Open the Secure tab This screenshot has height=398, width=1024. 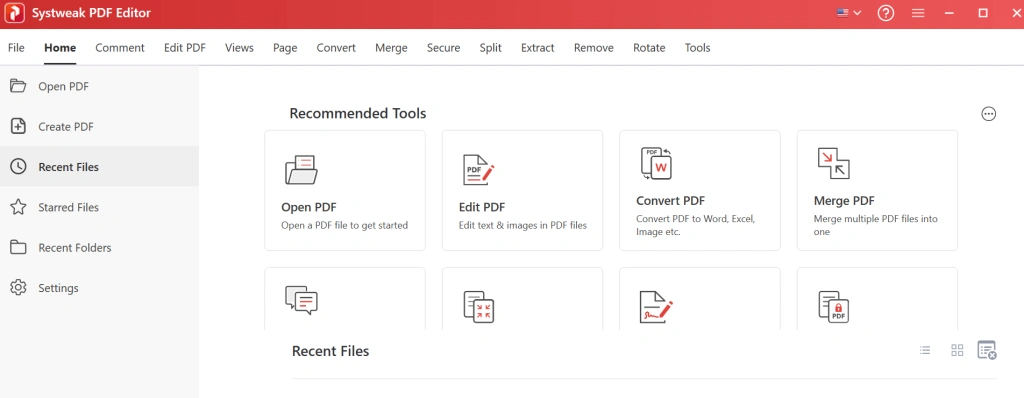443,48
